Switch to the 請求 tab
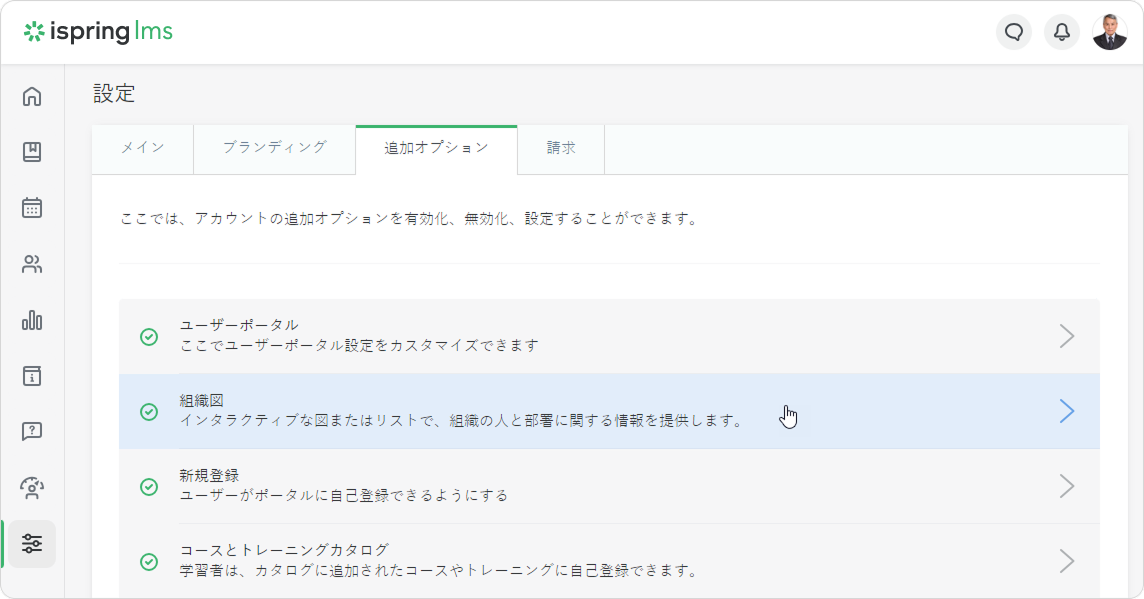This screenshot has height=599, width=1144. click(561, 148)
